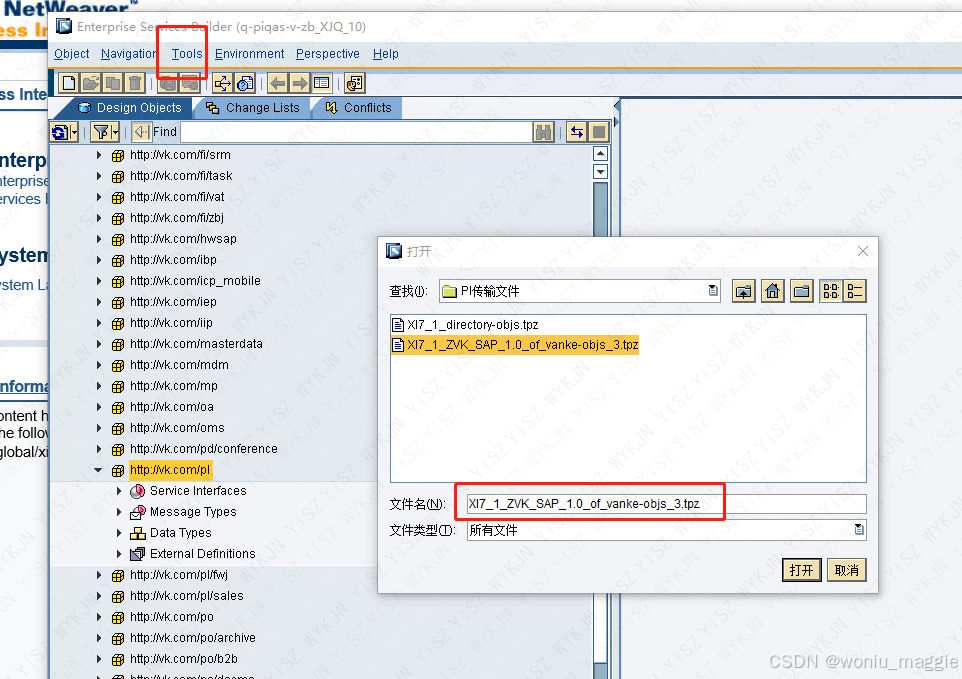Screen dimensions: 962x679
Task: Expand the http://vk.com/fi/srm namespace
Action: point(99,155)
